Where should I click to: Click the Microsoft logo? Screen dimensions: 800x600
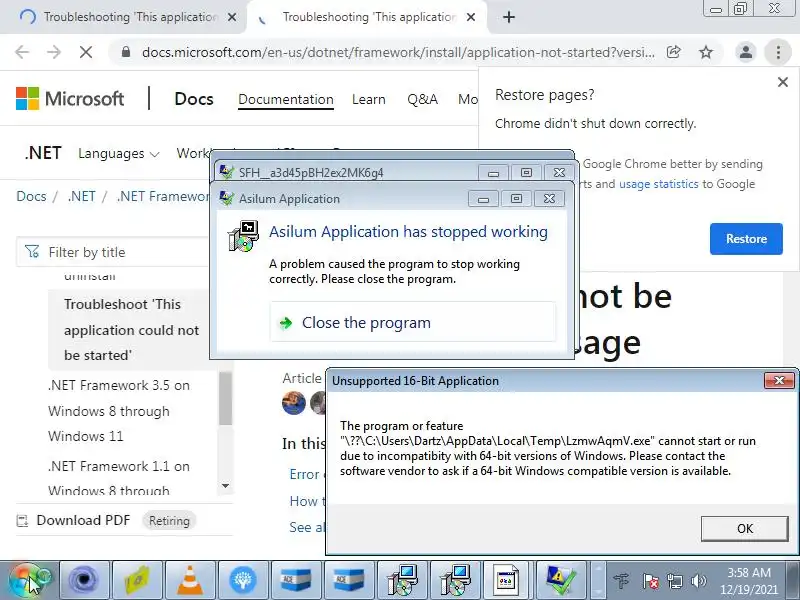[70, 98]
